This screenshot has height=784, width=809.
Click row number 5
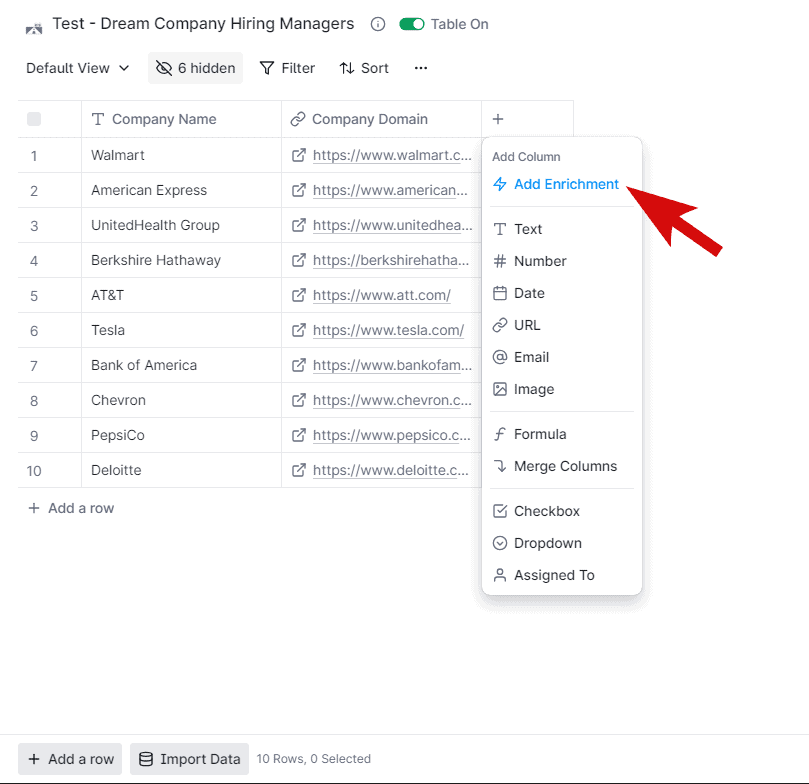pos(34,296)
